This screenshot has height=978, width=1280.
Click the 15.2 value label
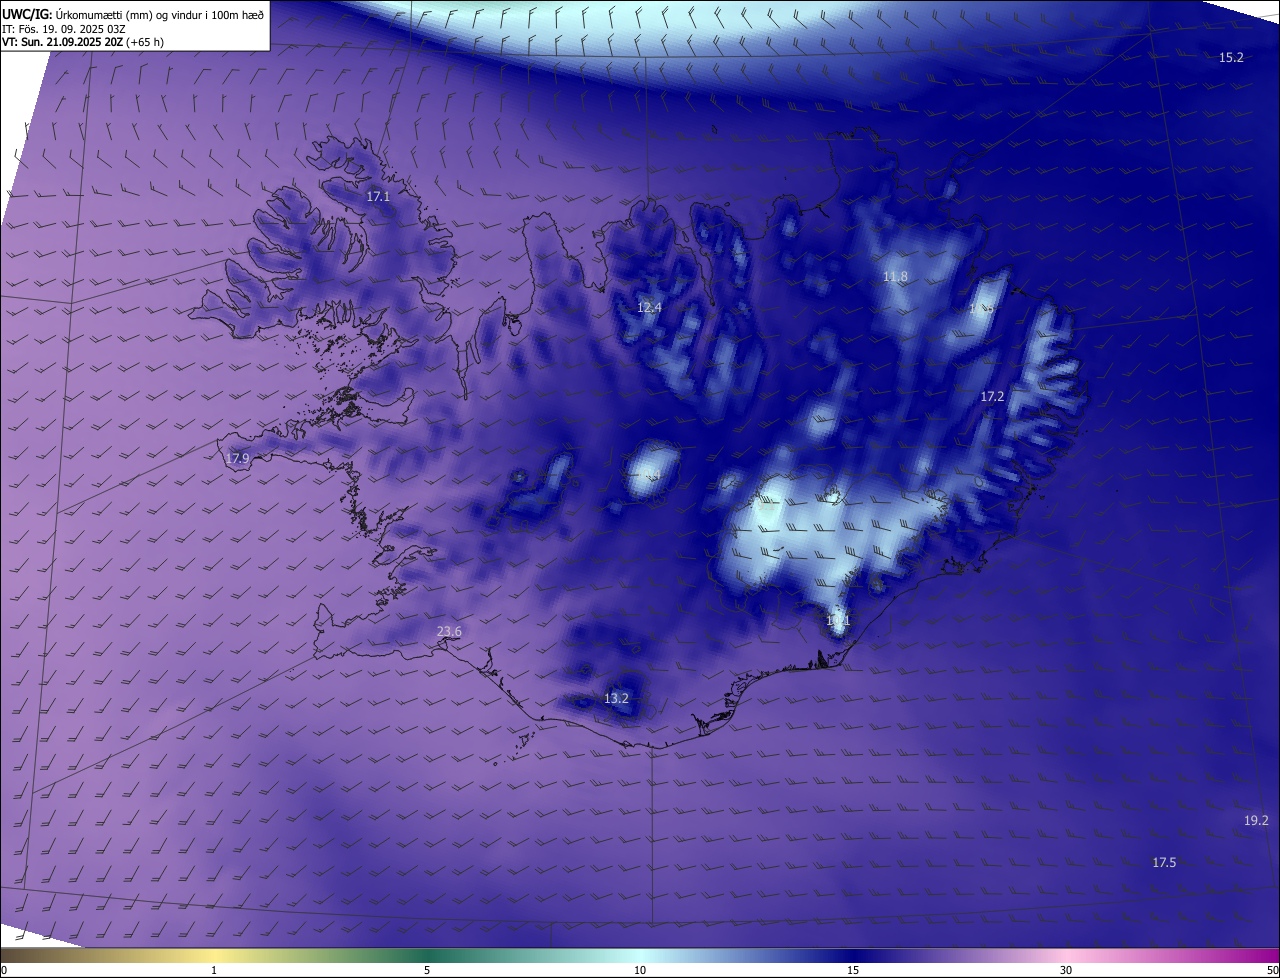1231,58
